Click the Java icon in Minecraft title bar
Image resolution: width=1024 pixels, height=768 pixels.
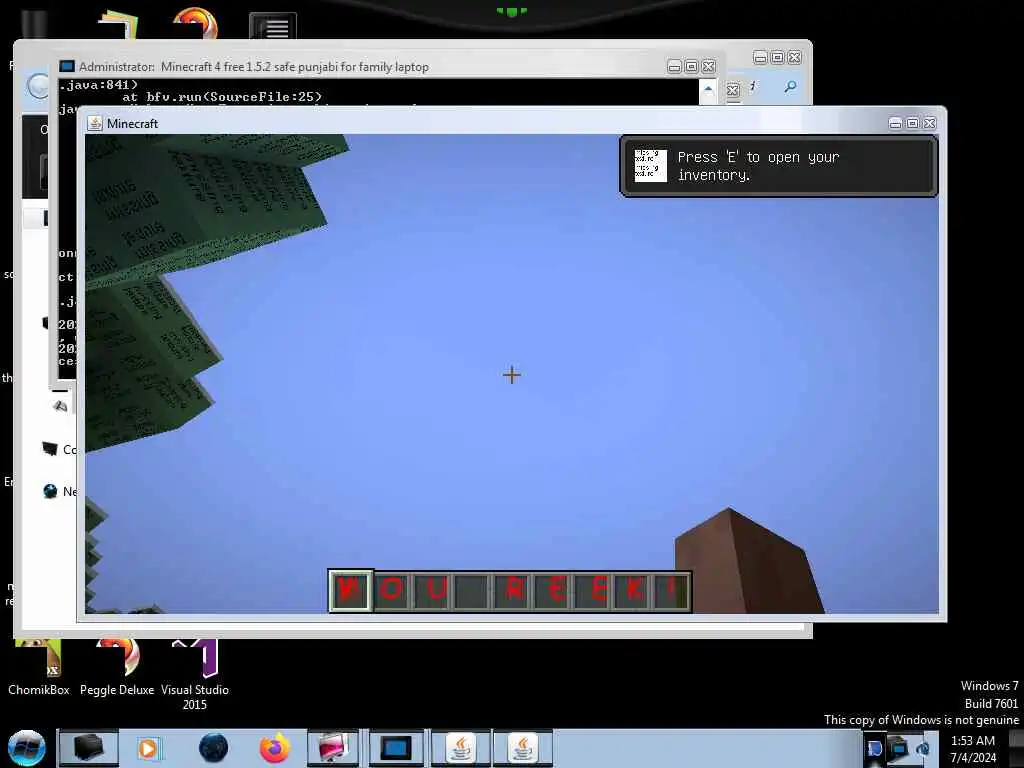tap(95, 123)
